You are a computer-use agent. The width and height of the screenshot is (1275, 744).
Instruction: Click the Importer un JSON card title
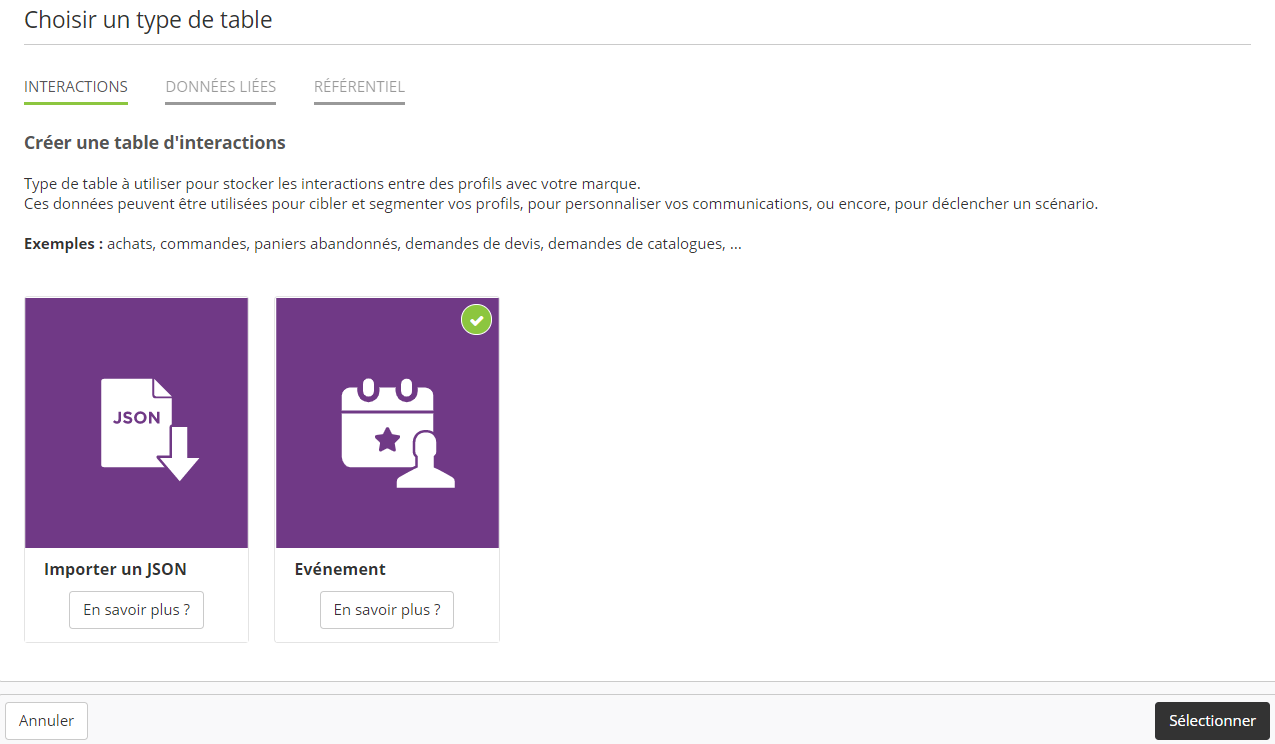pos(115,569)
